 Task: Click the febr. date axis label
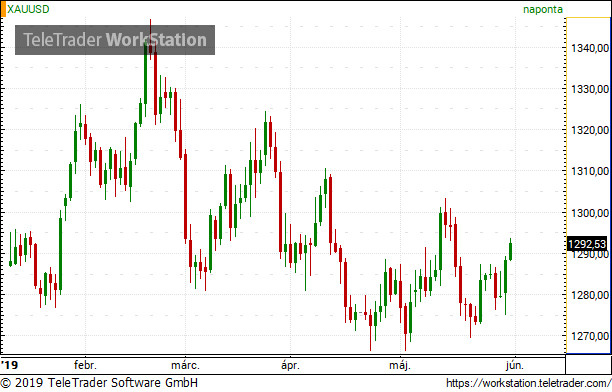(85, 365)
